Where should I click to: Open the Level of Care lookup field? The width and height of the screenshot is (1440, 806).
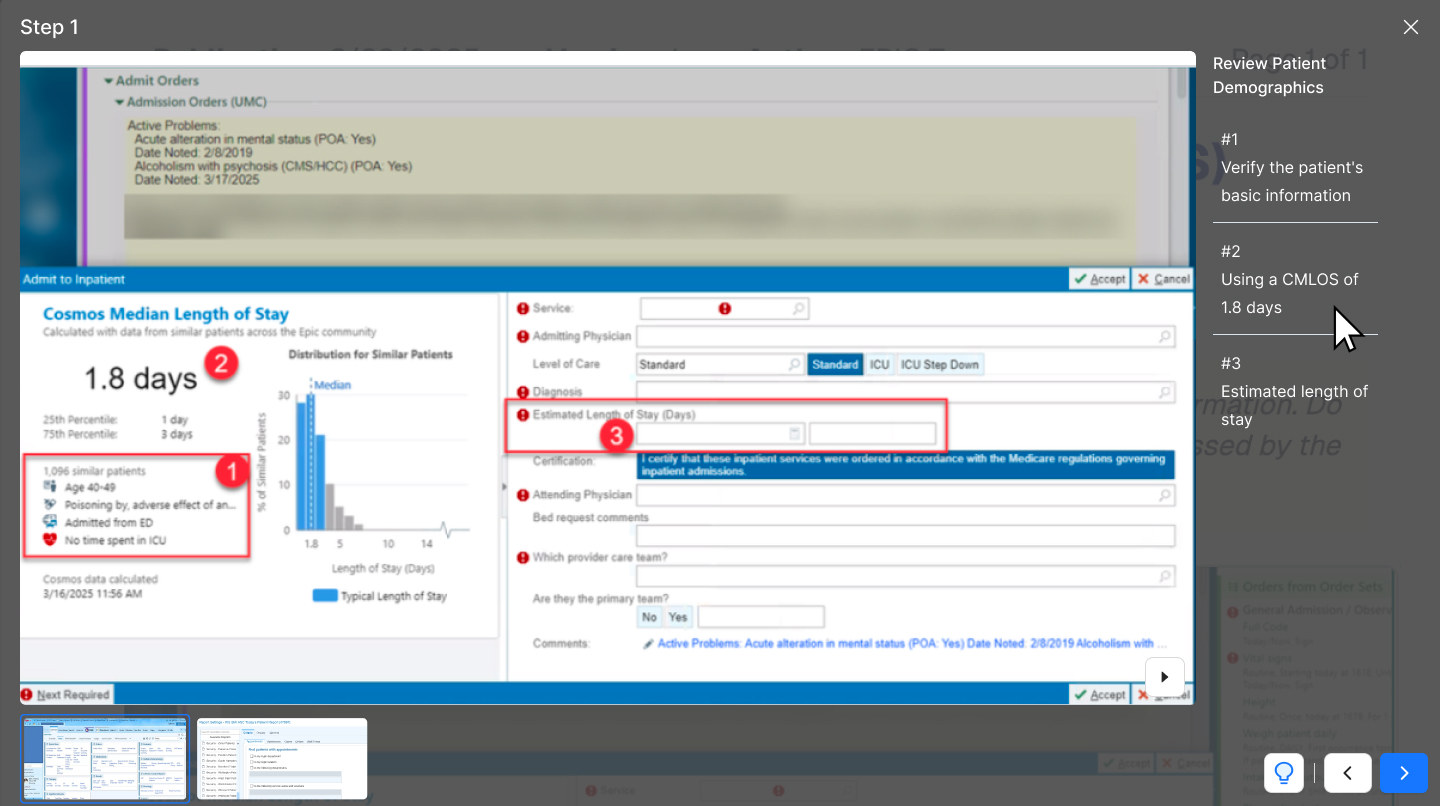pos(720,364)
